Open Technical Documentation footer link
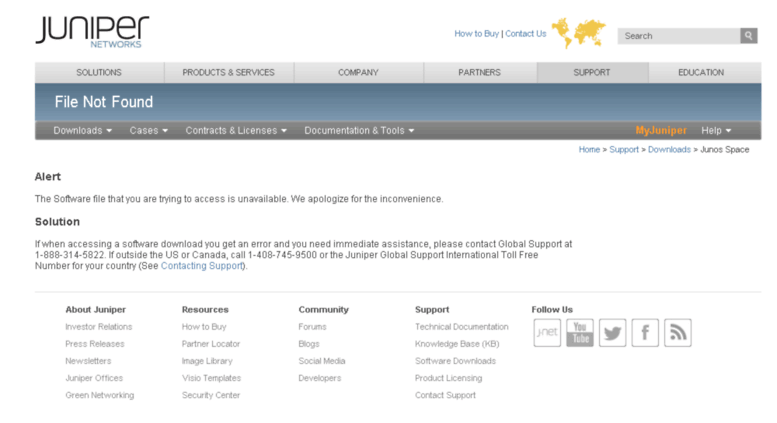This screenshot has height=423, width=777. (462, 327)
